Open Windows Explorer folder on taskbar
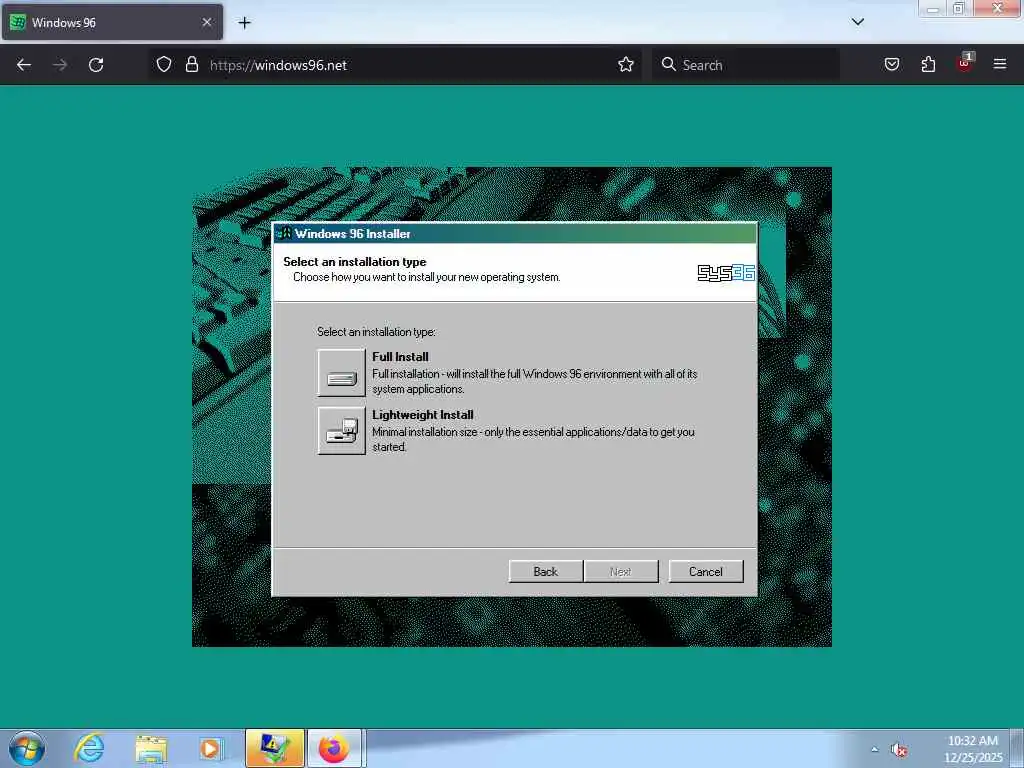Screen dimensions: 1024x768 [152, 748]
